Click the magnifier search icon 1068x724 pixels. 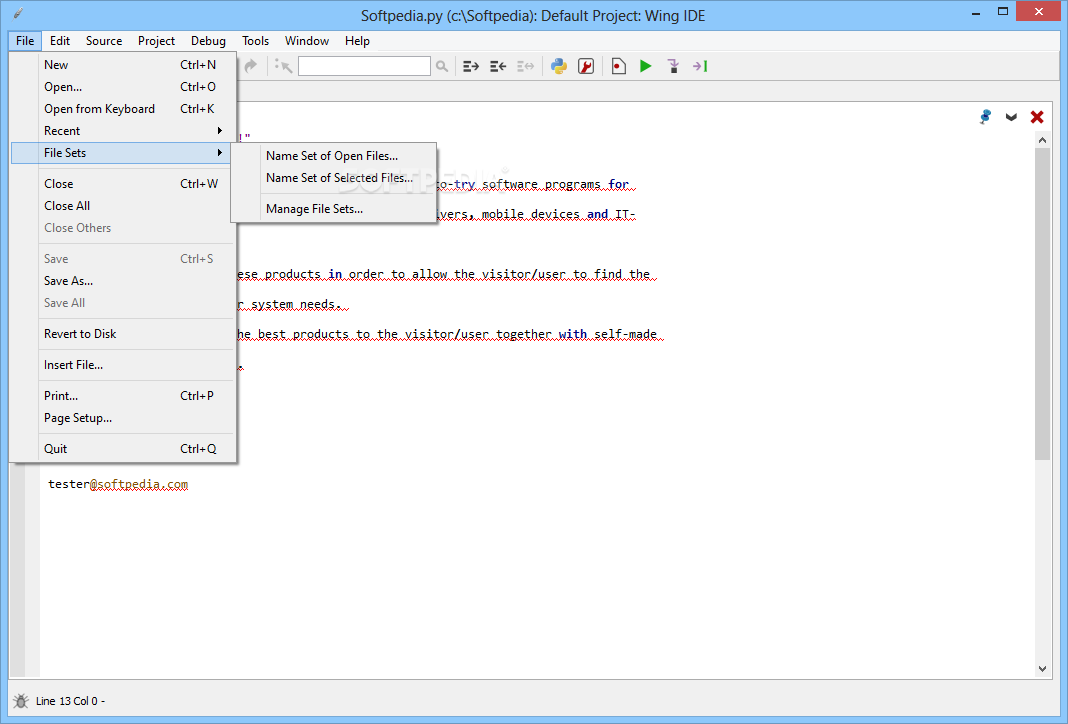[442, 66]
